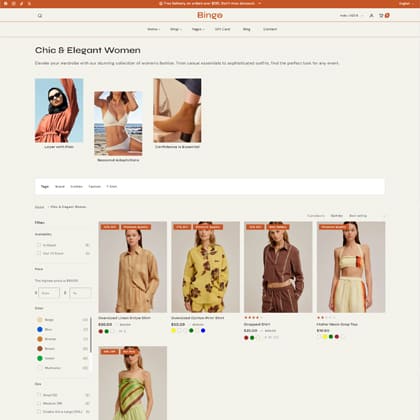The width and height of the screenshot is (420, 420).
Task: Open the Halter Neck Crop Top product image
Action: [x=351, y=267]
